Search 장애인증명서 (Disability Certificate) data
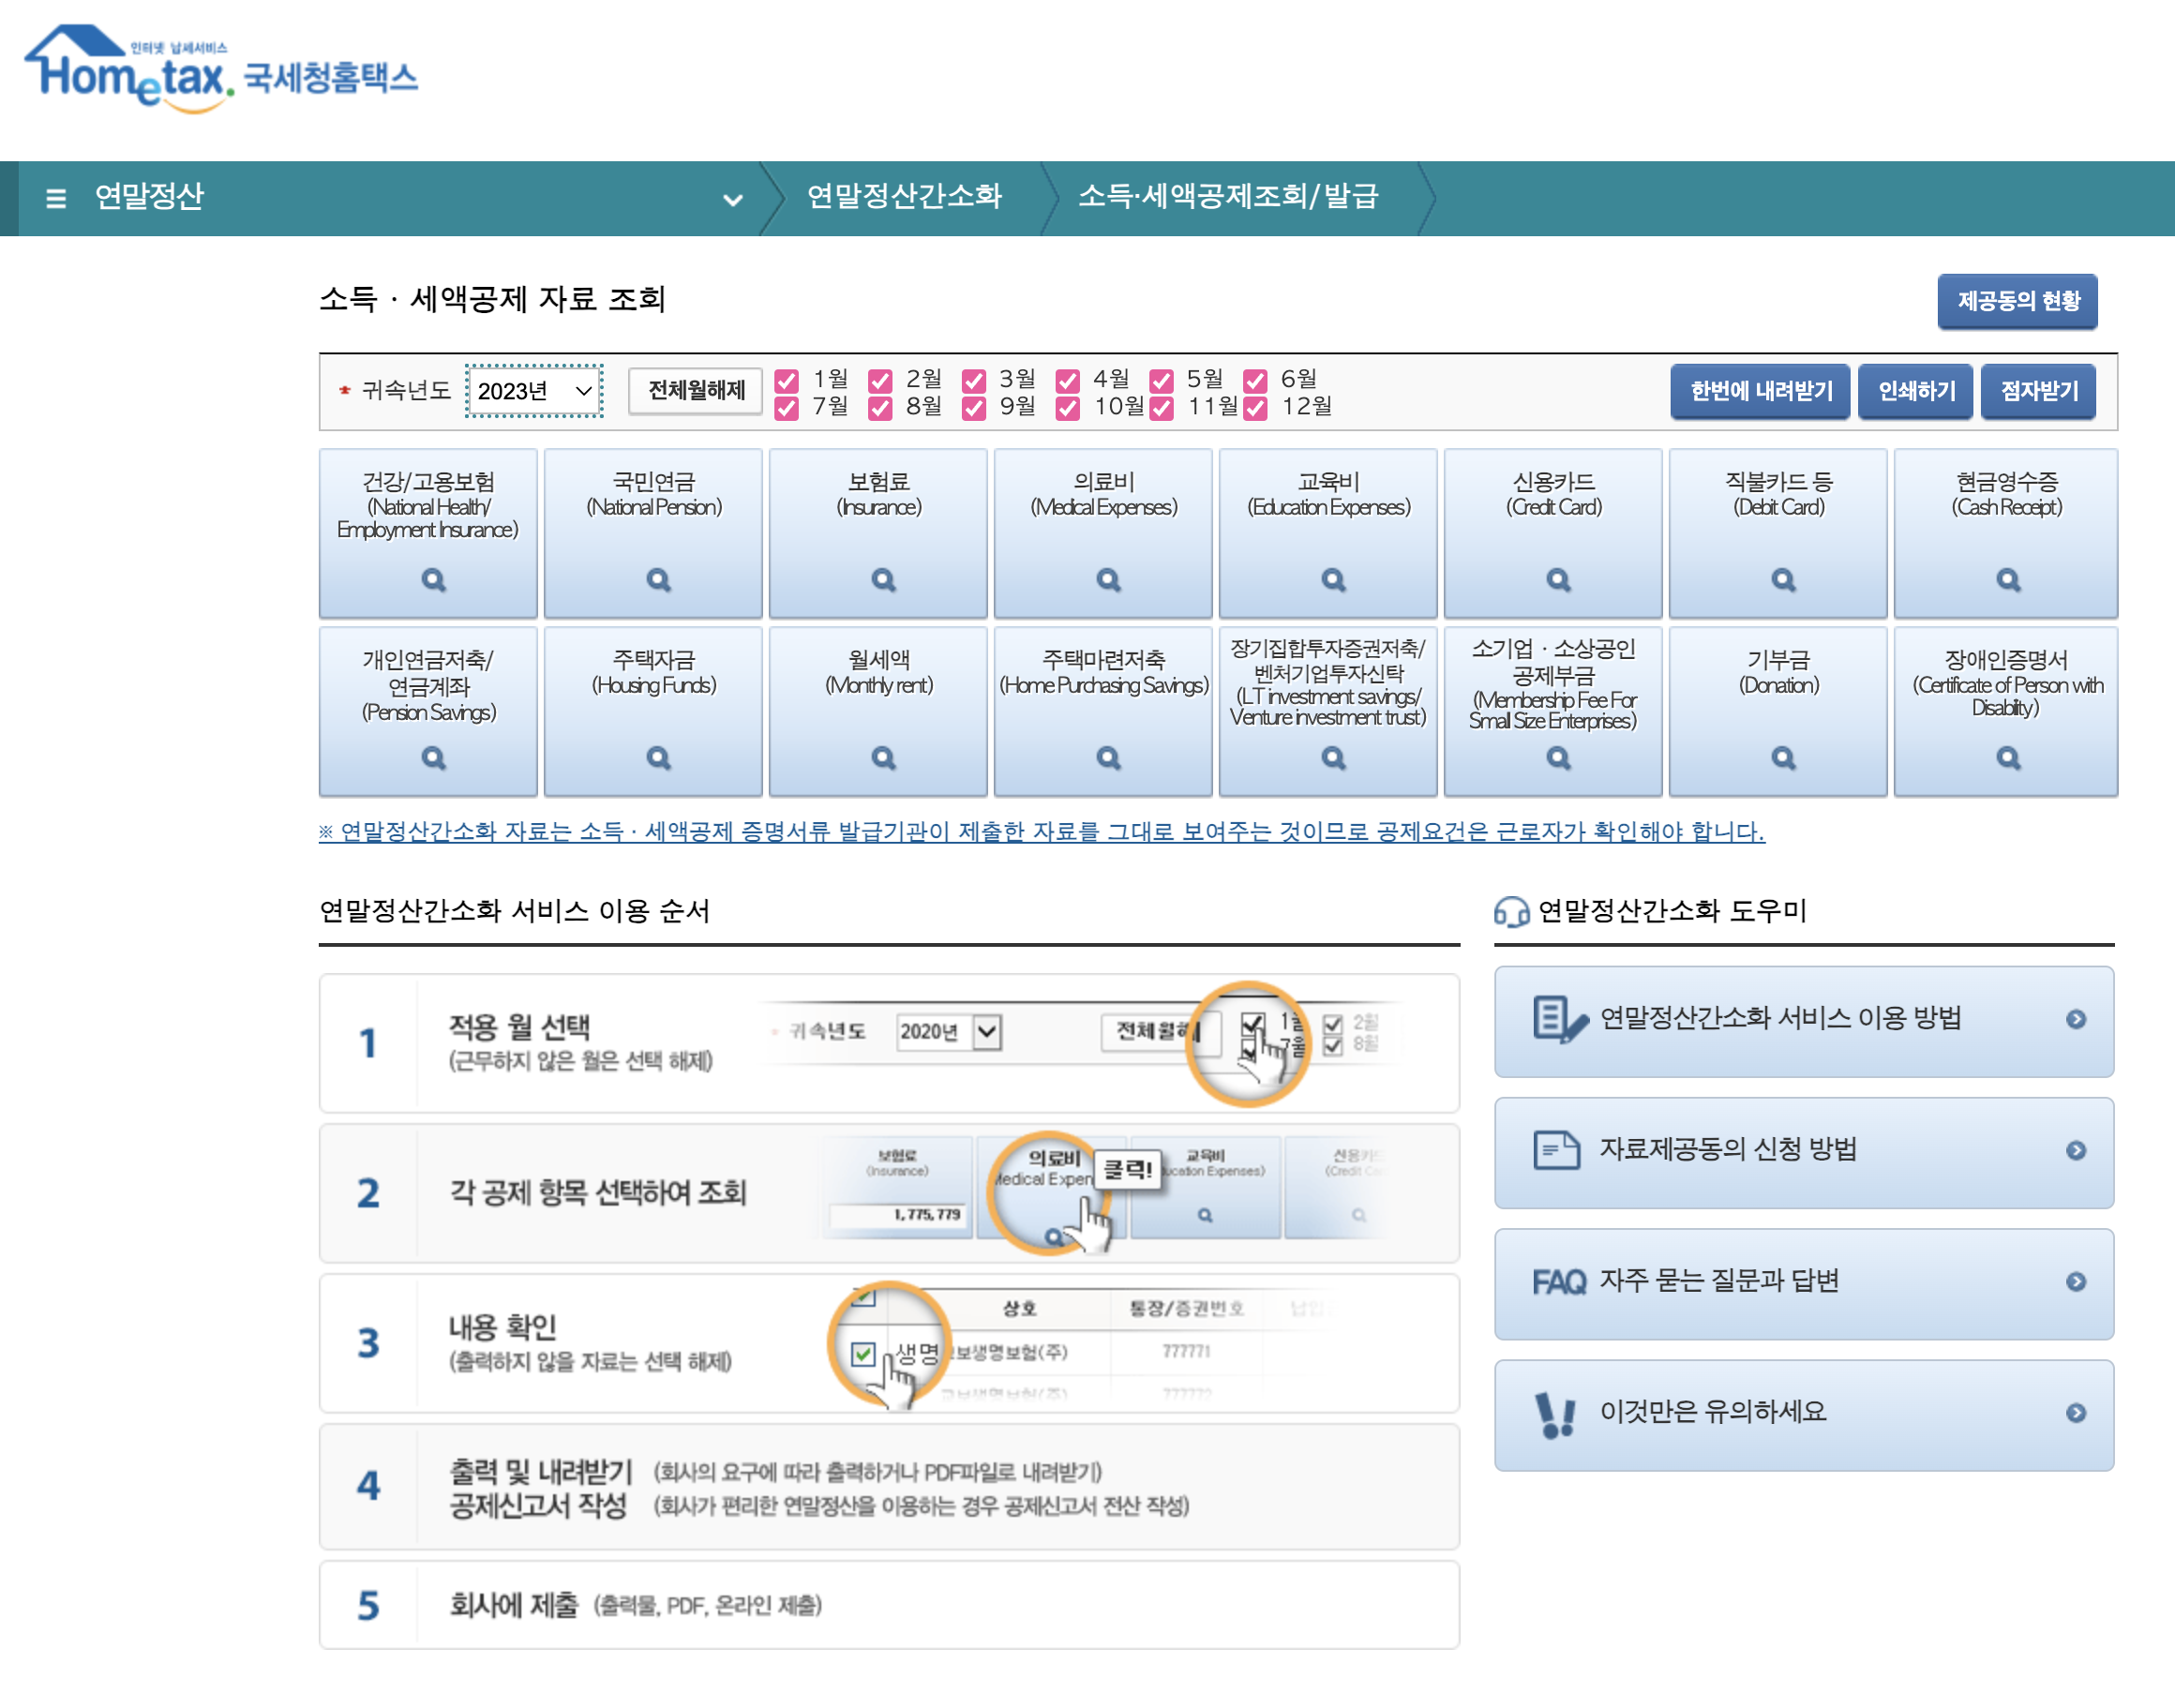The width and height of the screenshot is (2175, 1708). click(x=2006, y=757)
